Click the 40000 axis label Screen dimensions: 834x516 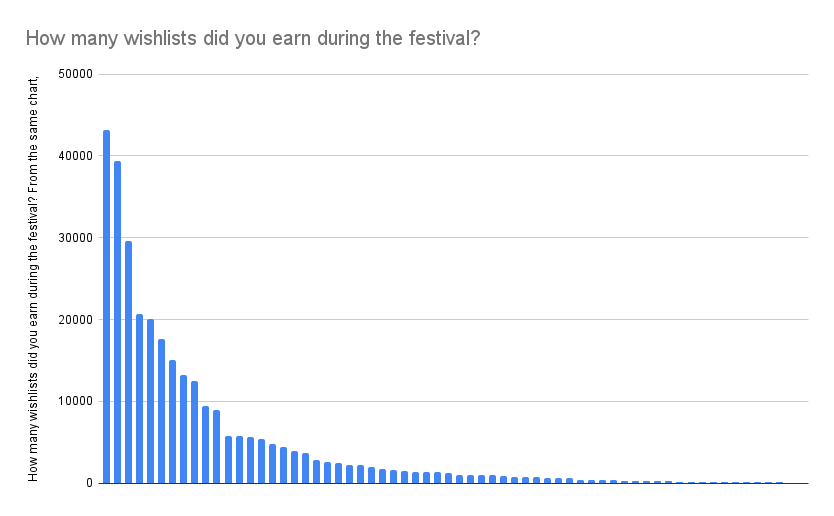[76, 156]
